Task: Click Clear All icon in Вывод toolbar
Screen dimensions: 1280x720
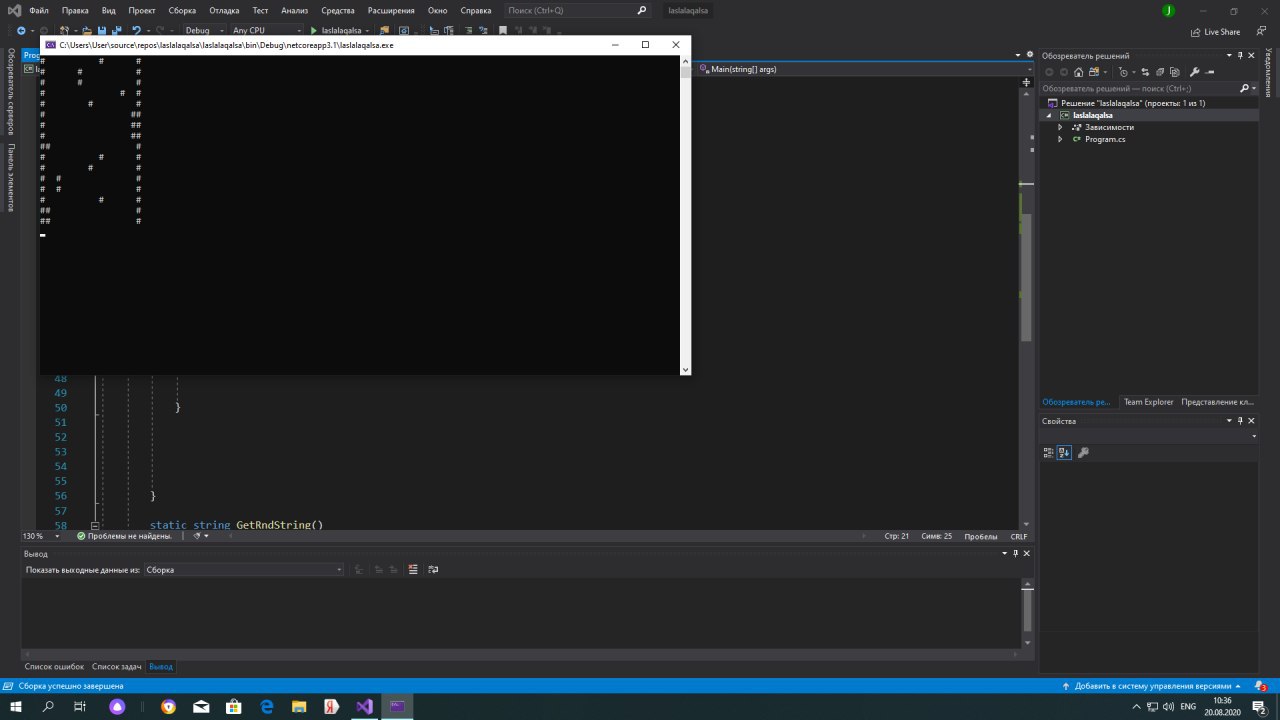Action: coord(413,570)
